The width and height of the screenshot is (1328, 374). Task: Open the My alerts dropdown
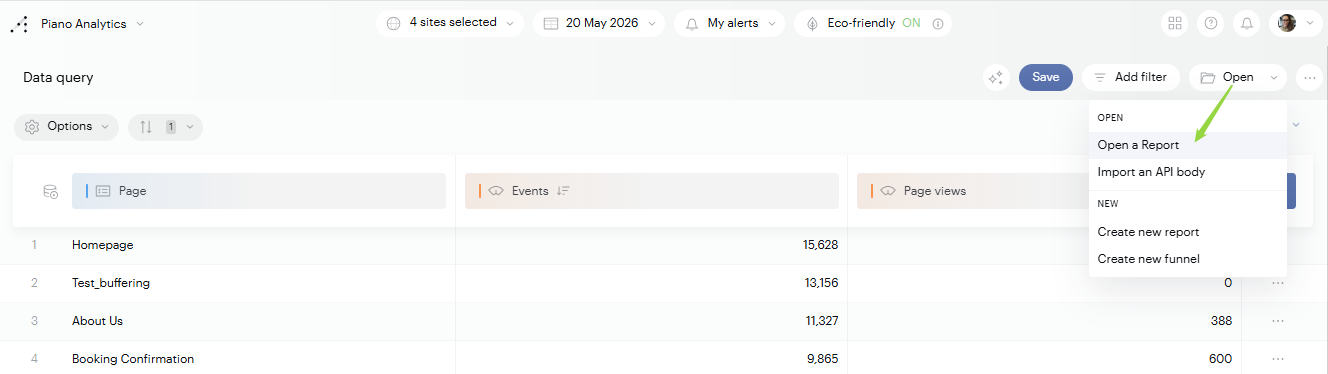coord(729,23)
